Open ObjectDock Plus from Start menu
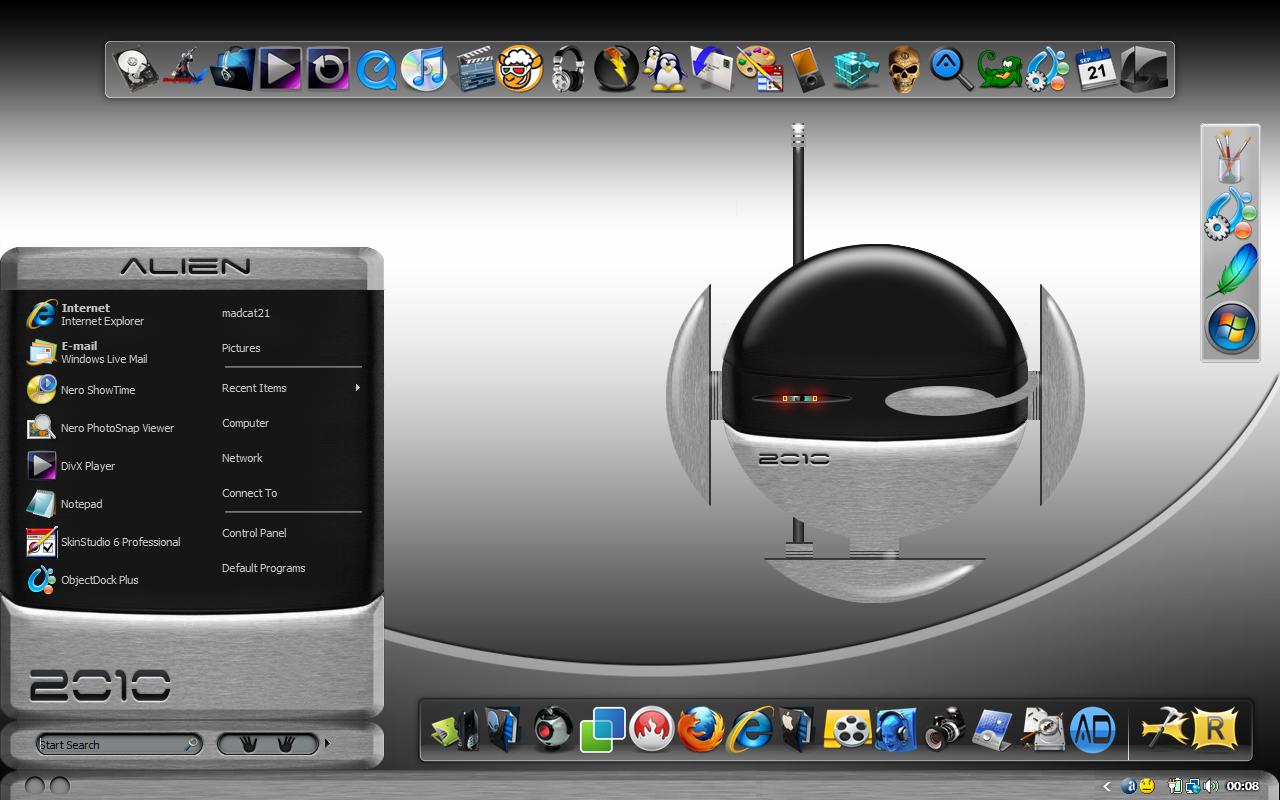Image resolution: width=1280 pixels, height=800 pixels. (84, 580)
